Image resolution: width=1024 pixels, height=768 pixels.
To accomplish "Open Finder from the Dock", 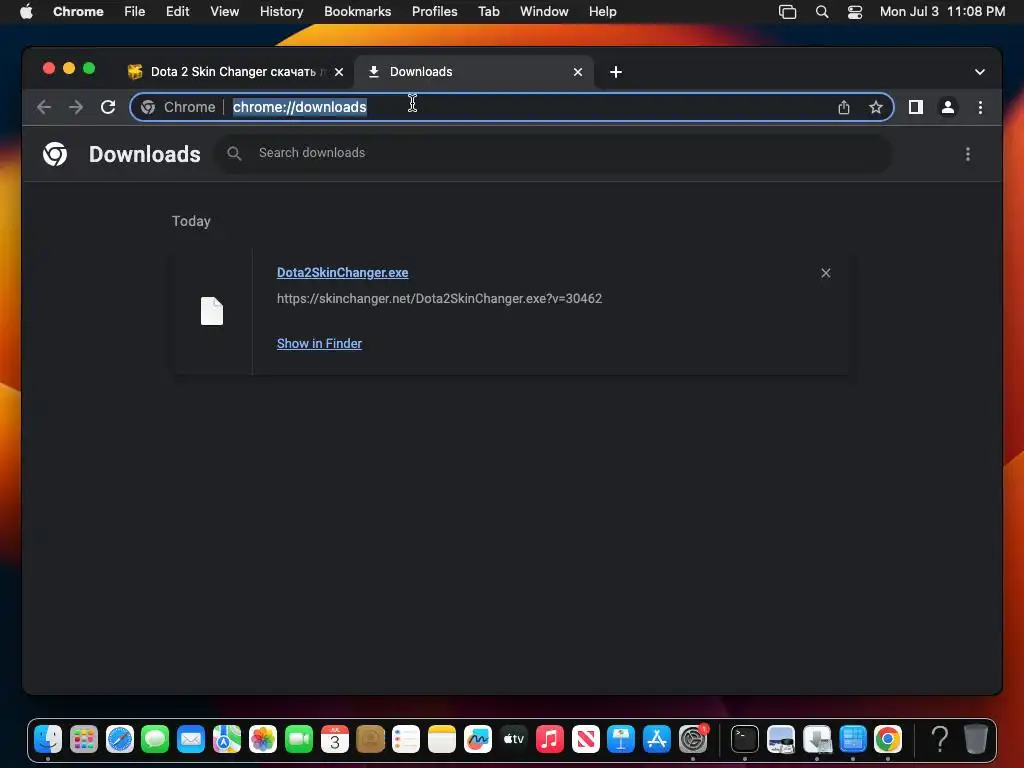I will click(x=48, y=739).
